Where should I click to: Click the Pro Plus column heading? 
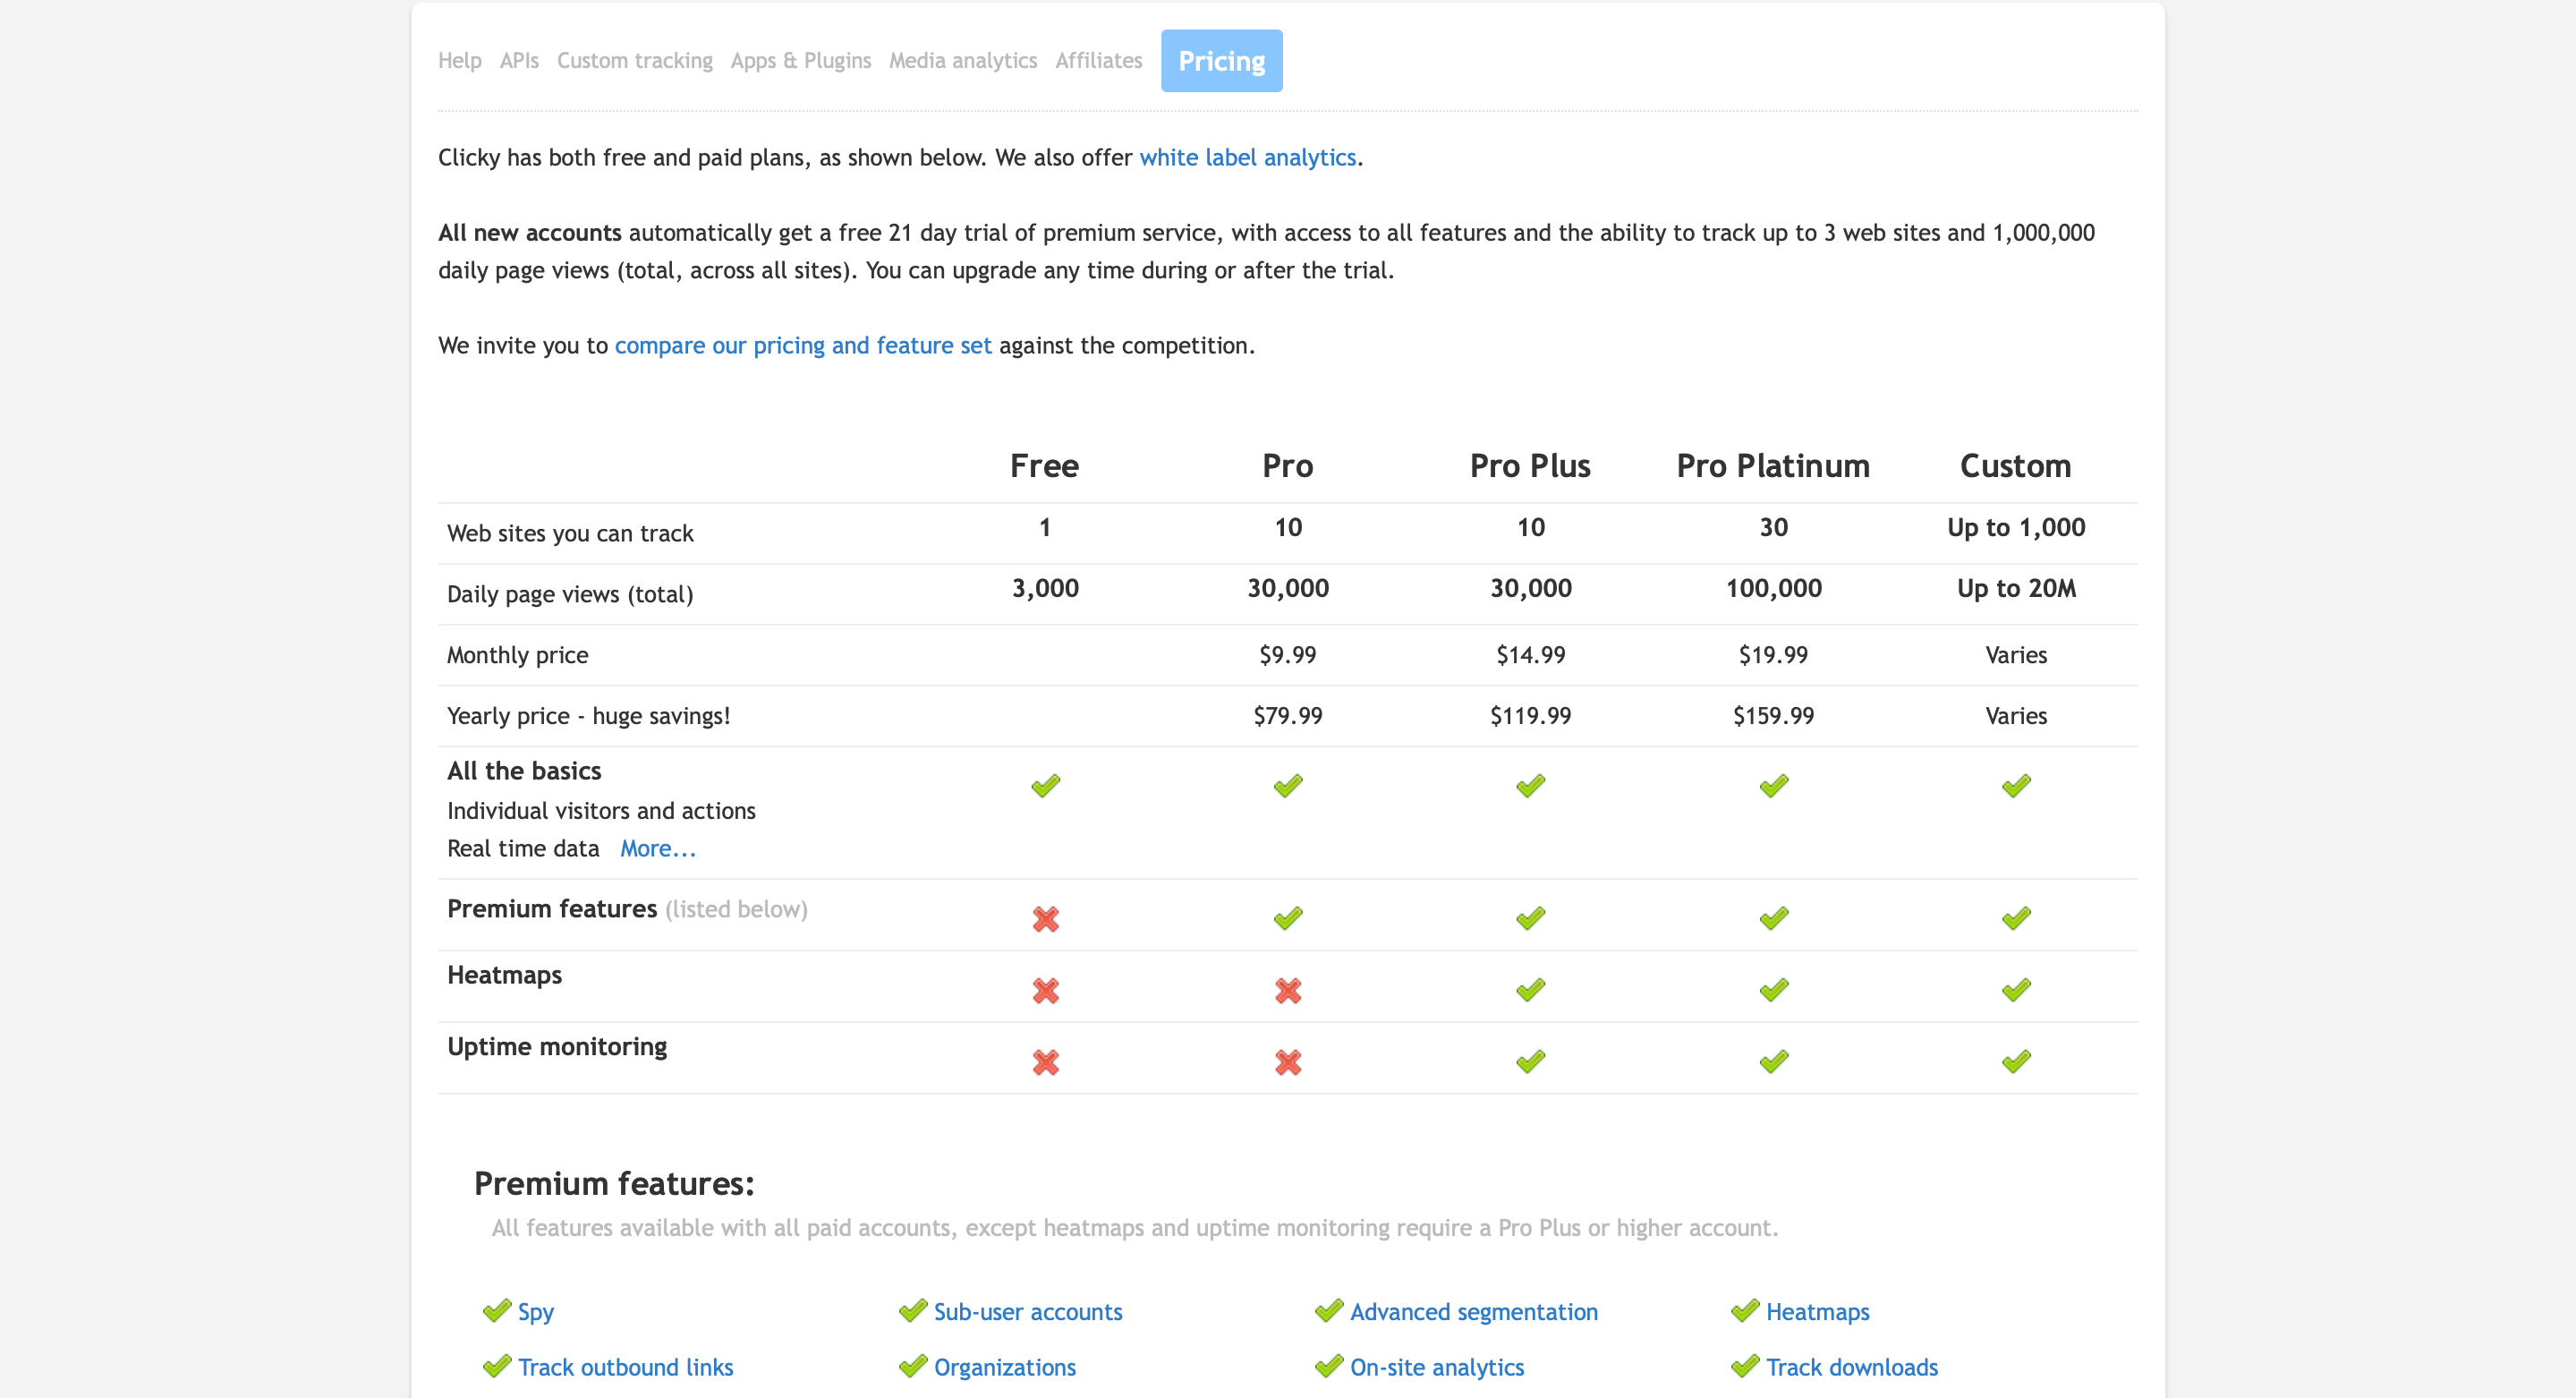(1530, 466)
